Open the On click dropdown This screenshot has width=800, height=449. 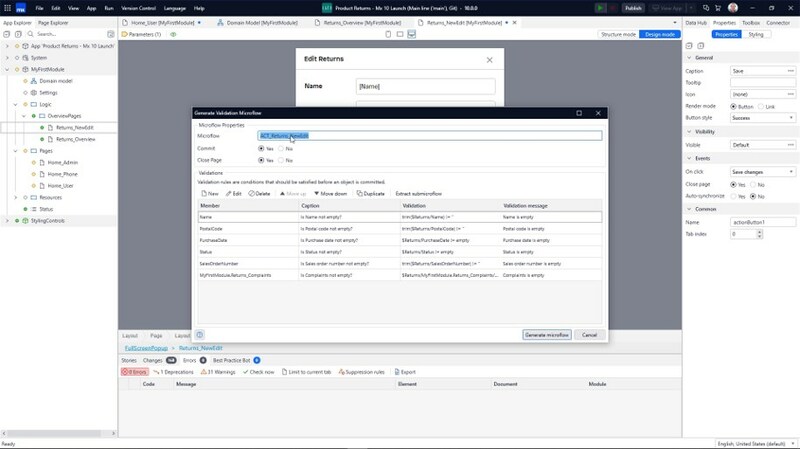[762, 172]
